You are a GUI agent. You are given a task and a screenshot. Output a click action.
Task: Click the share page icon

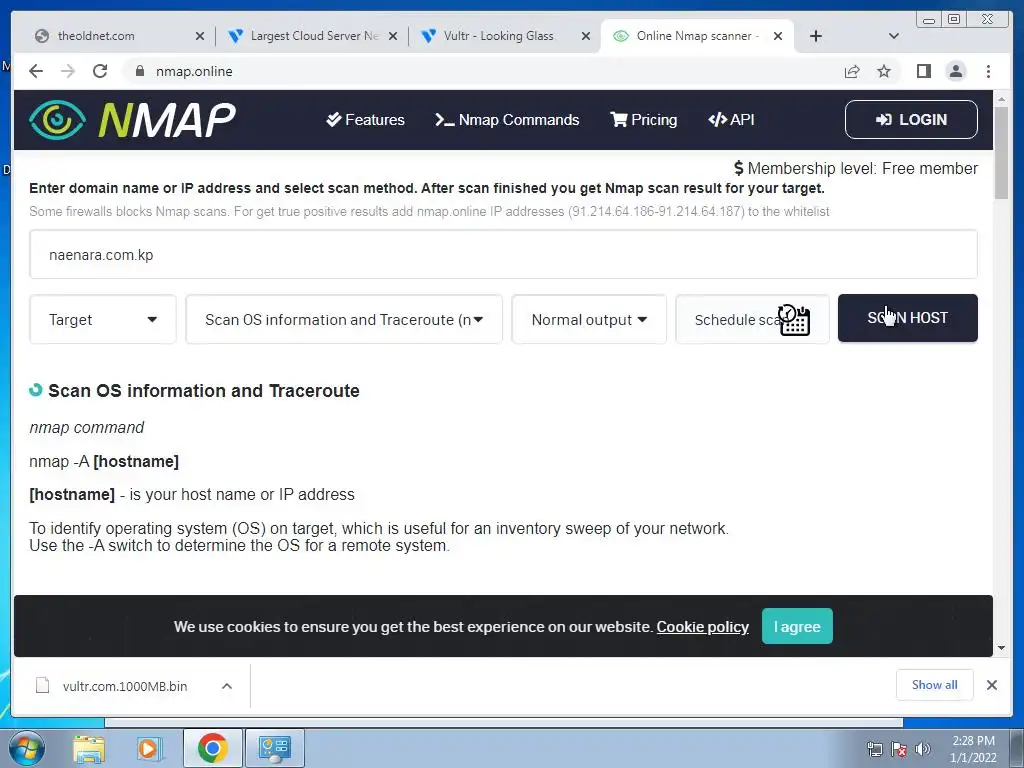pos(852,71)
